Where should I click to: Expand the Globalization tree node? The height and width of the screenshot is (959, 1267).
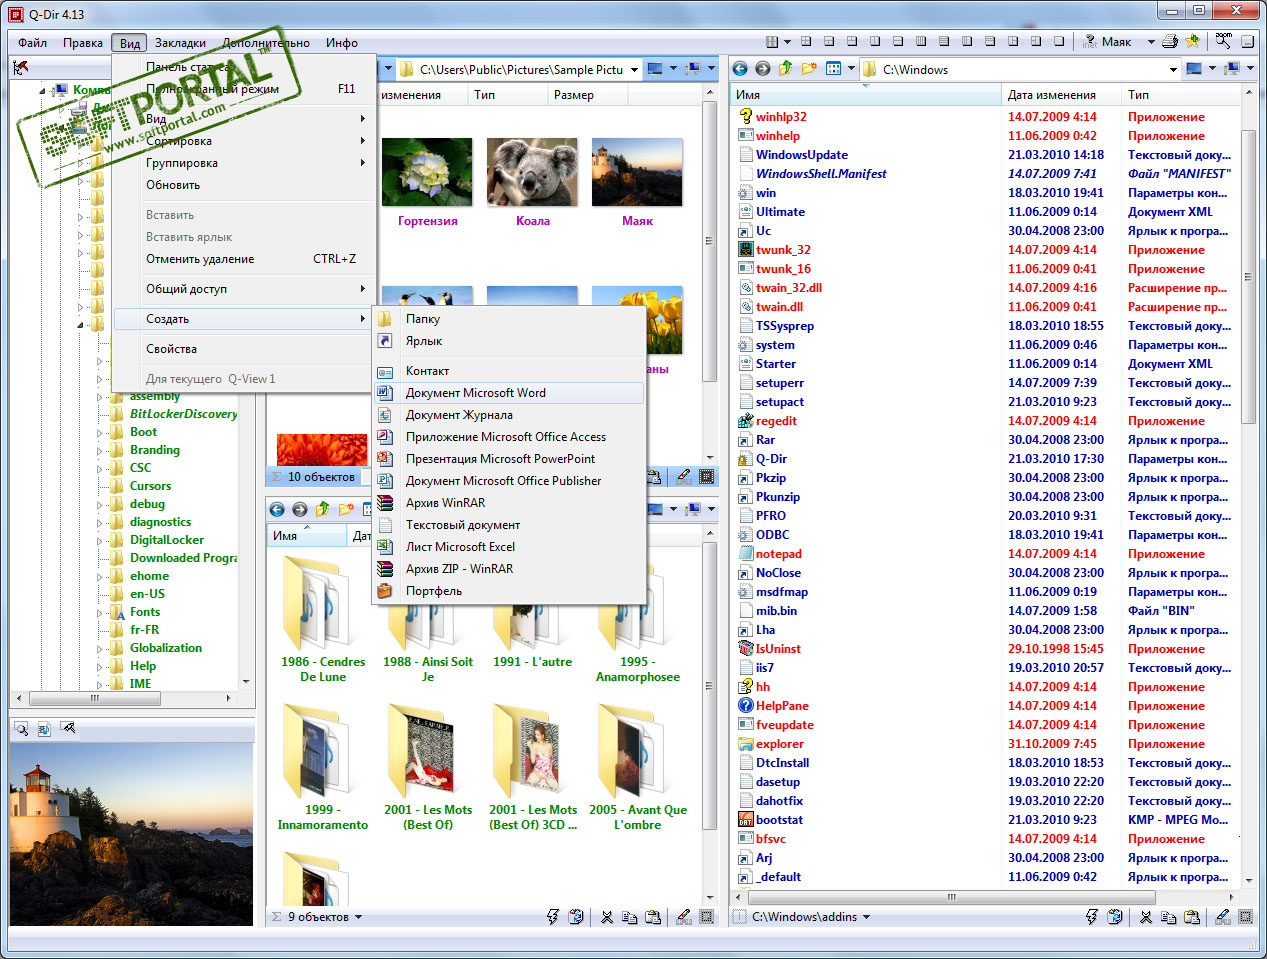pyautogui.click(x=99, y=648)
